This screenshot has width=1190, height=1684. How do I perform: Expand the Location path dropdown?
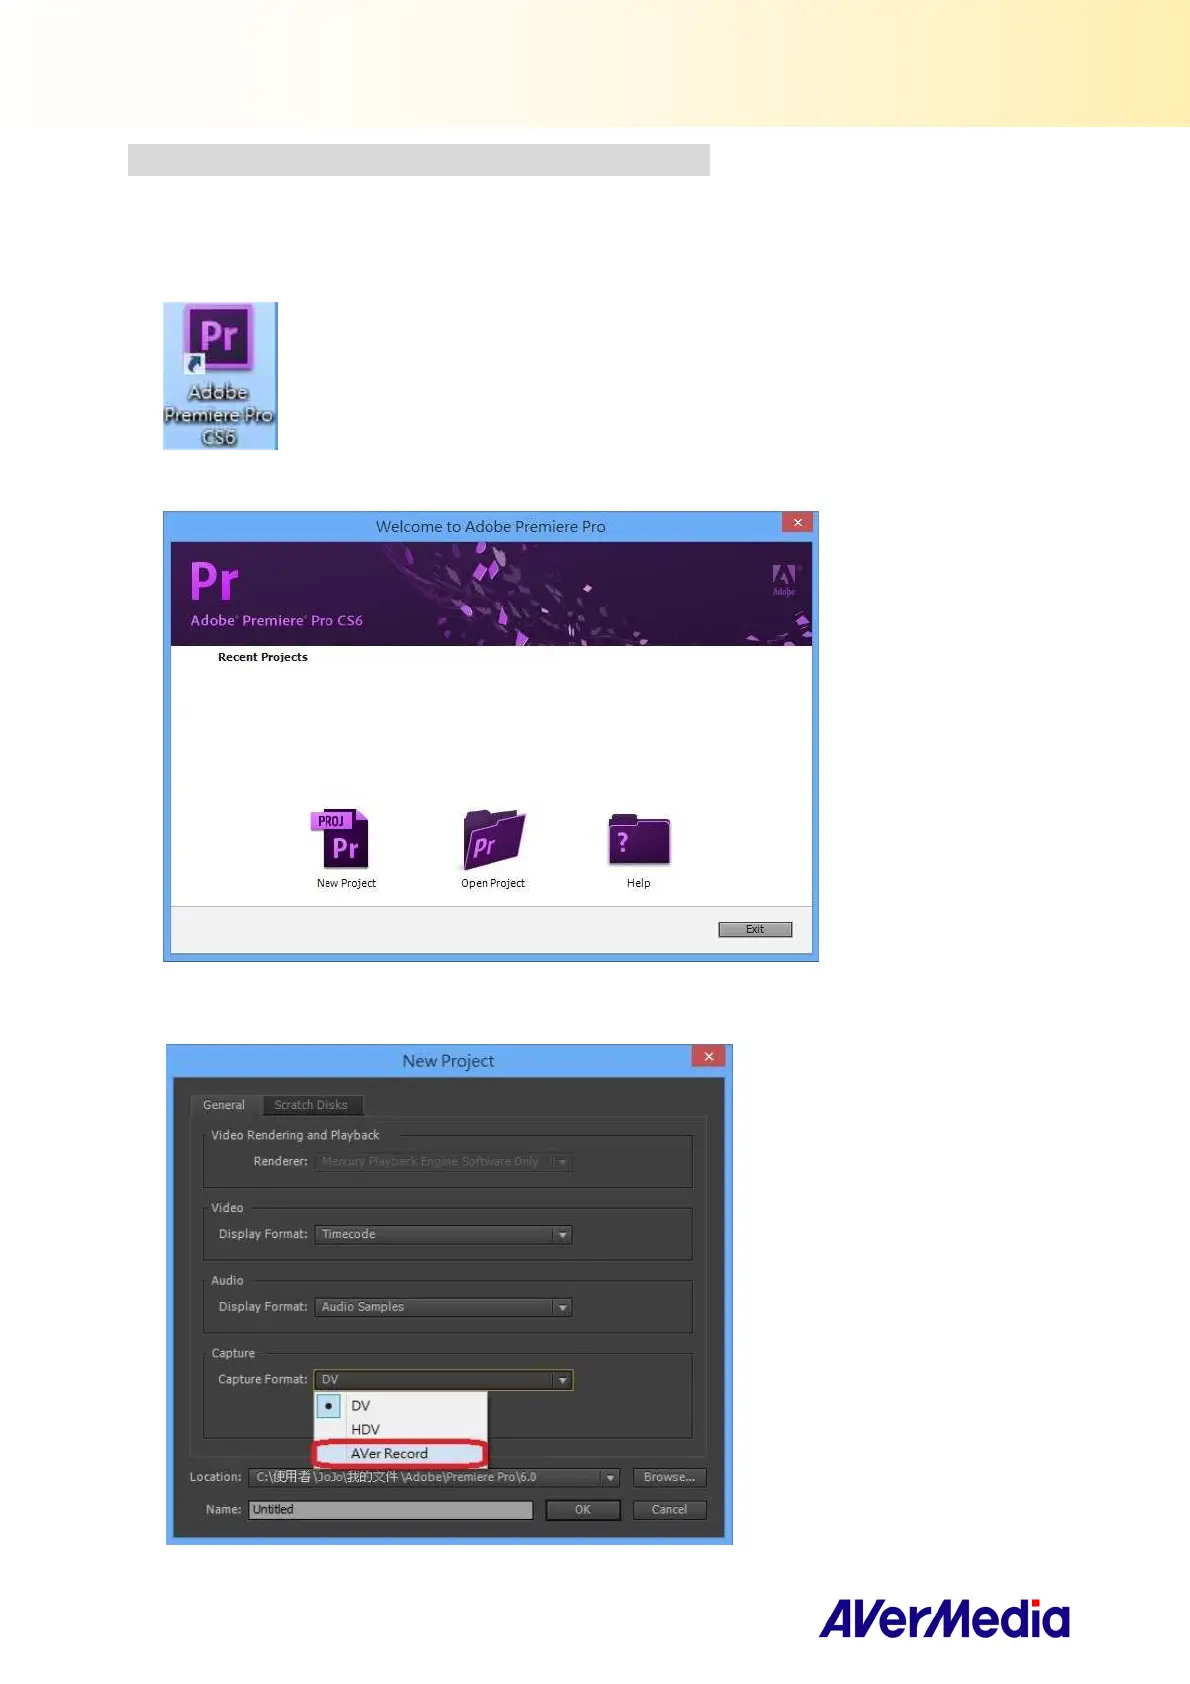point(609,1478)
